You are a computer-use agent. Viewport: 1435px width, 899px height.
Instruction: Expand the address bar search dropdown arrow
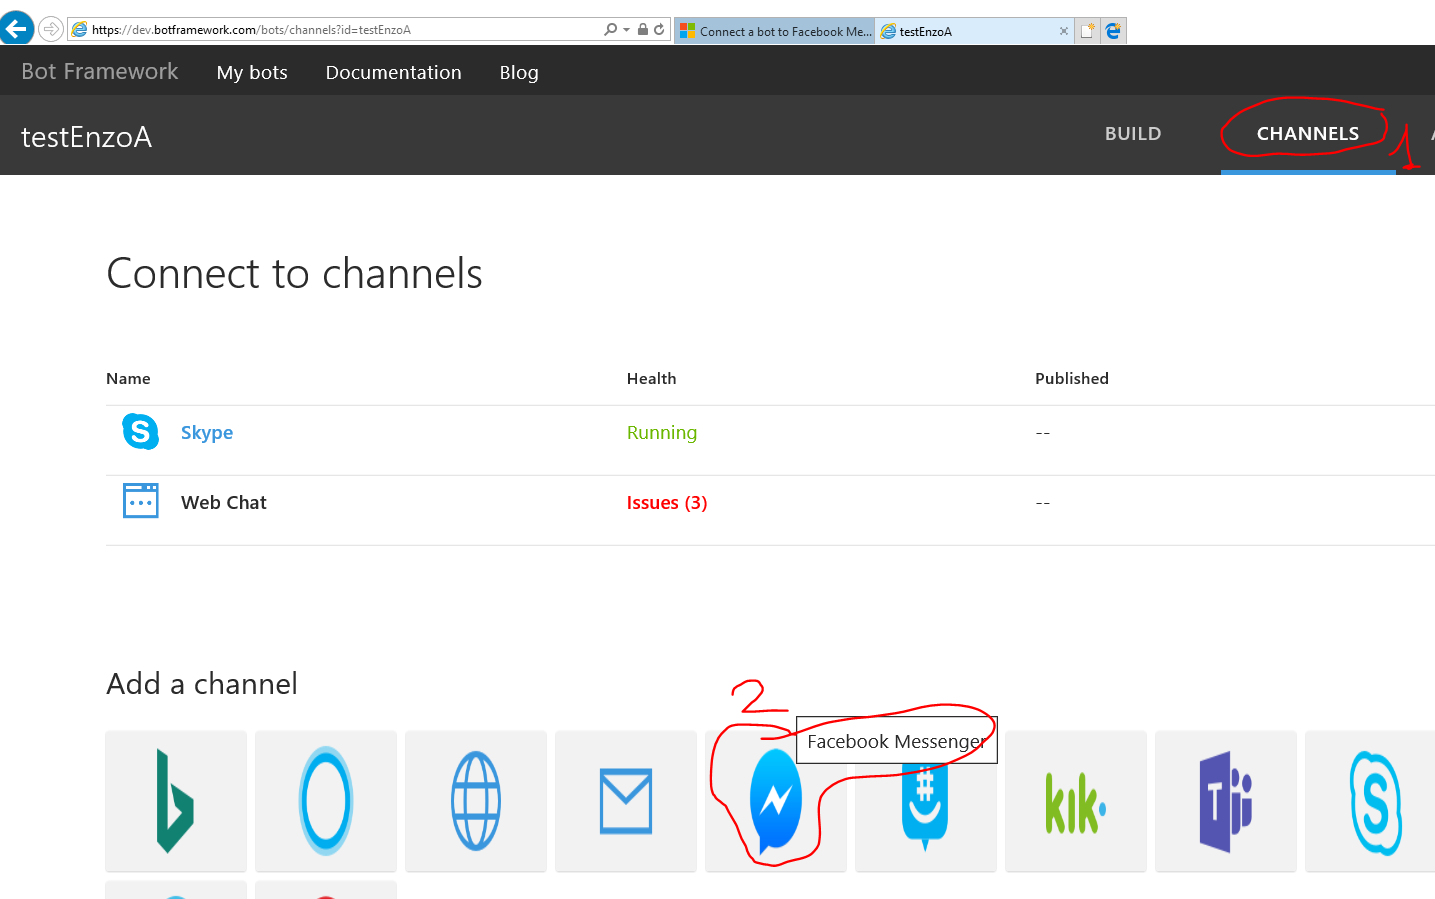click(626, 30)
